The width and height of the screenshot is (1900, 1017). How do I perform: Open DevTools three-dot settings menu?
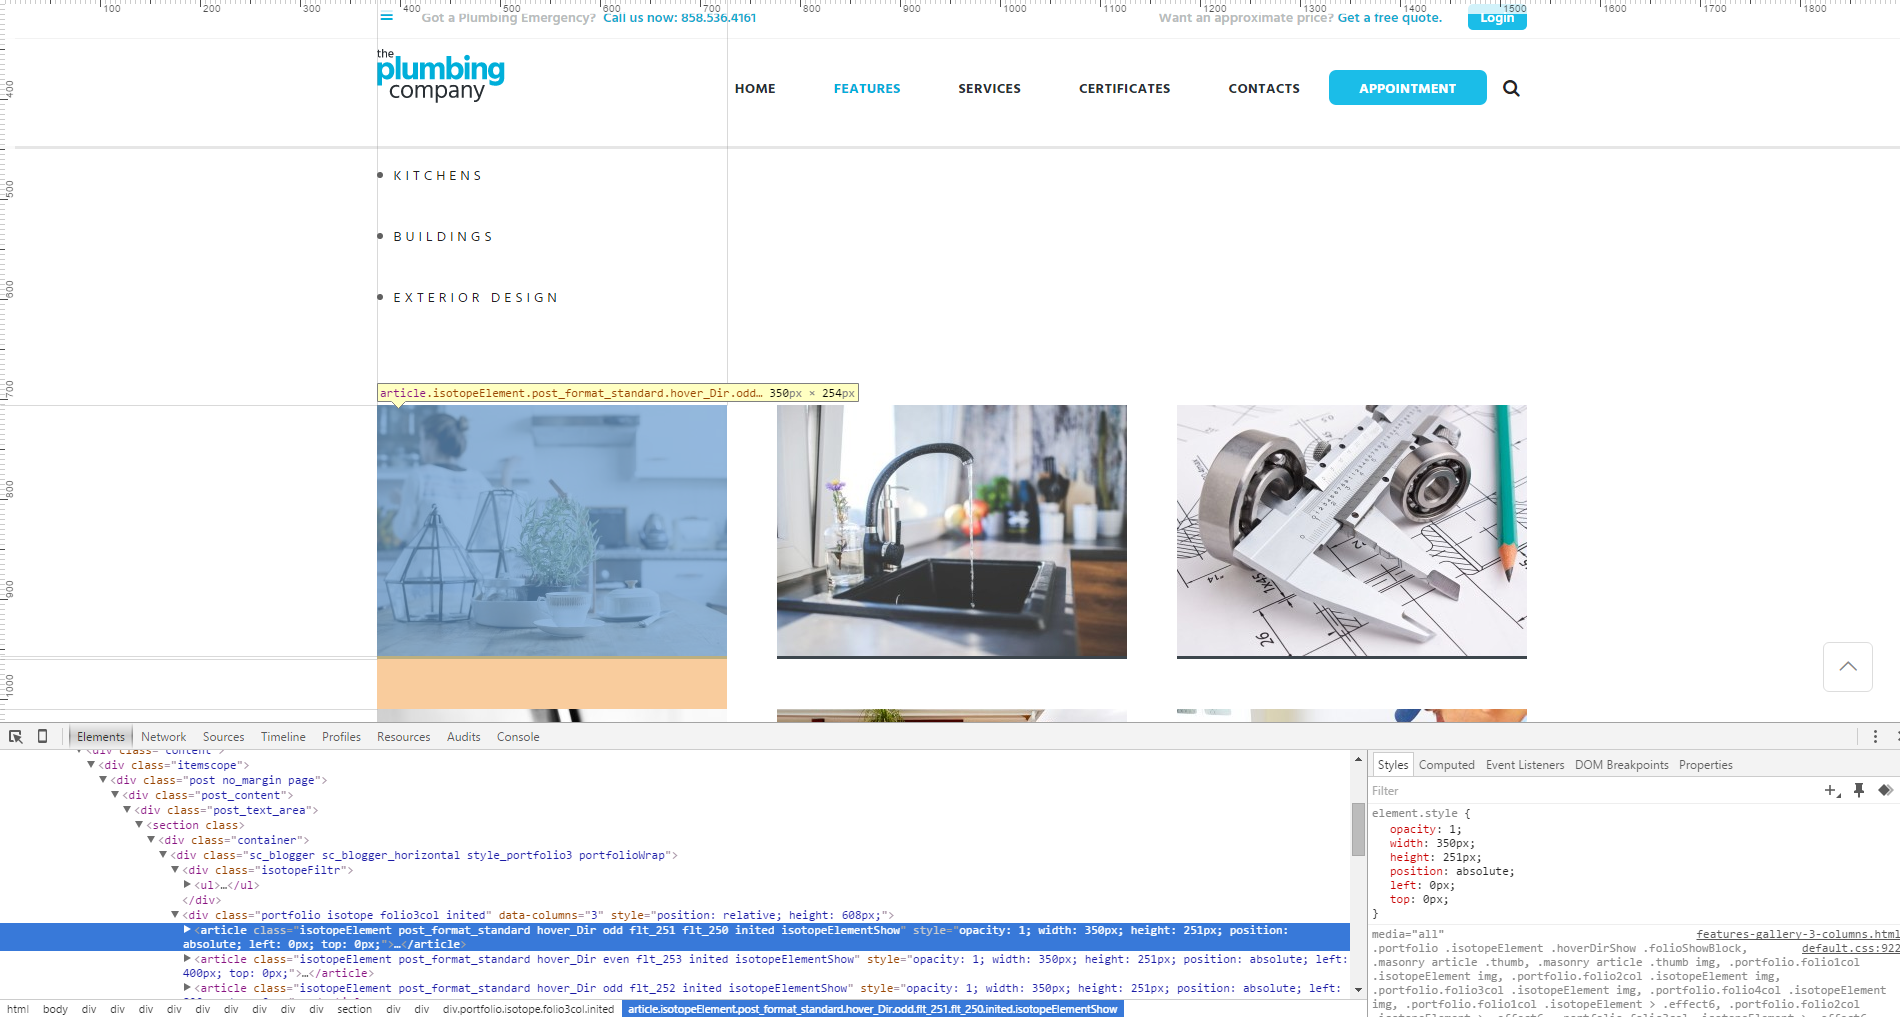coord(1875,736)
